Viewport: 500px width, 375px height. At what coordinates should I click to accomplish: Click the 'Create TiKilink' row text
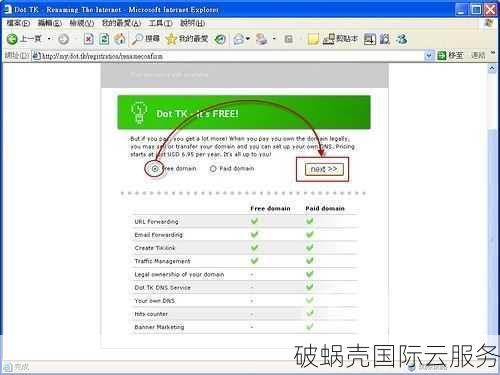pos(155,248)
